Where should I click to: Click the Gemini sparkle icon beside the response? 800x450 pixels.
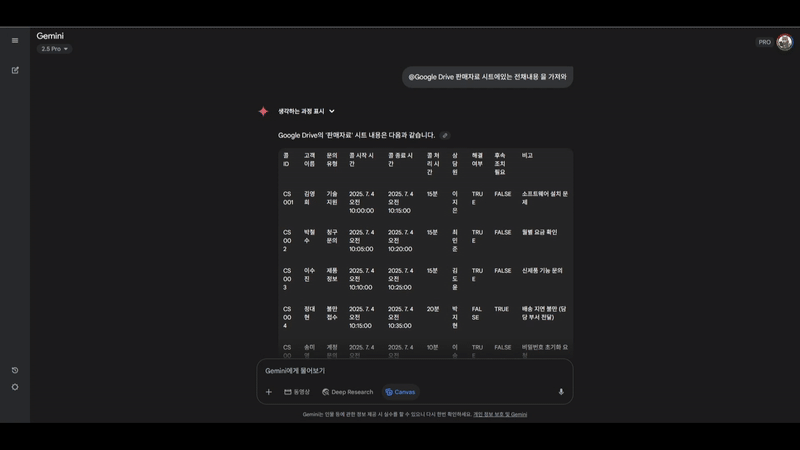coord(263,112)
